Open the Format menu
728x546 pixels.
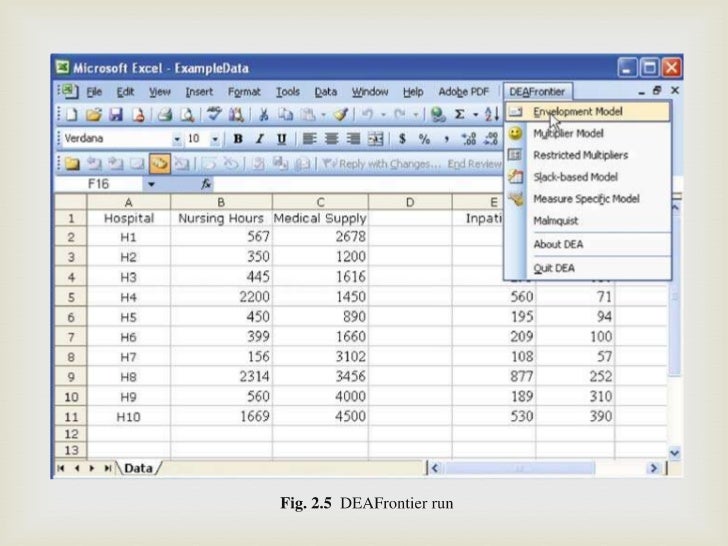coord(244,92)
